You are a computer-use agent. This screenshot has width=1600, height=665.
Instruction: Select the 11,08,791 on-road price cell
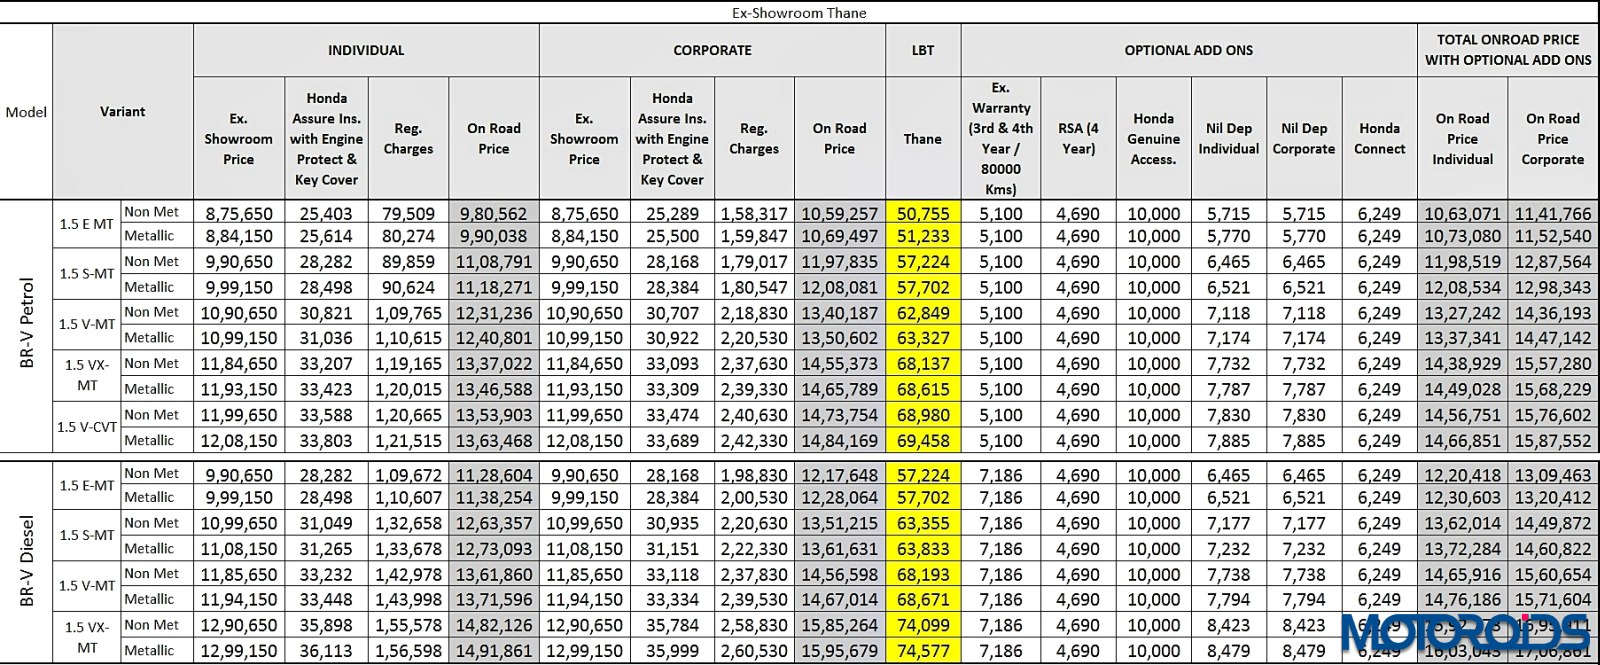coord(493,262)
